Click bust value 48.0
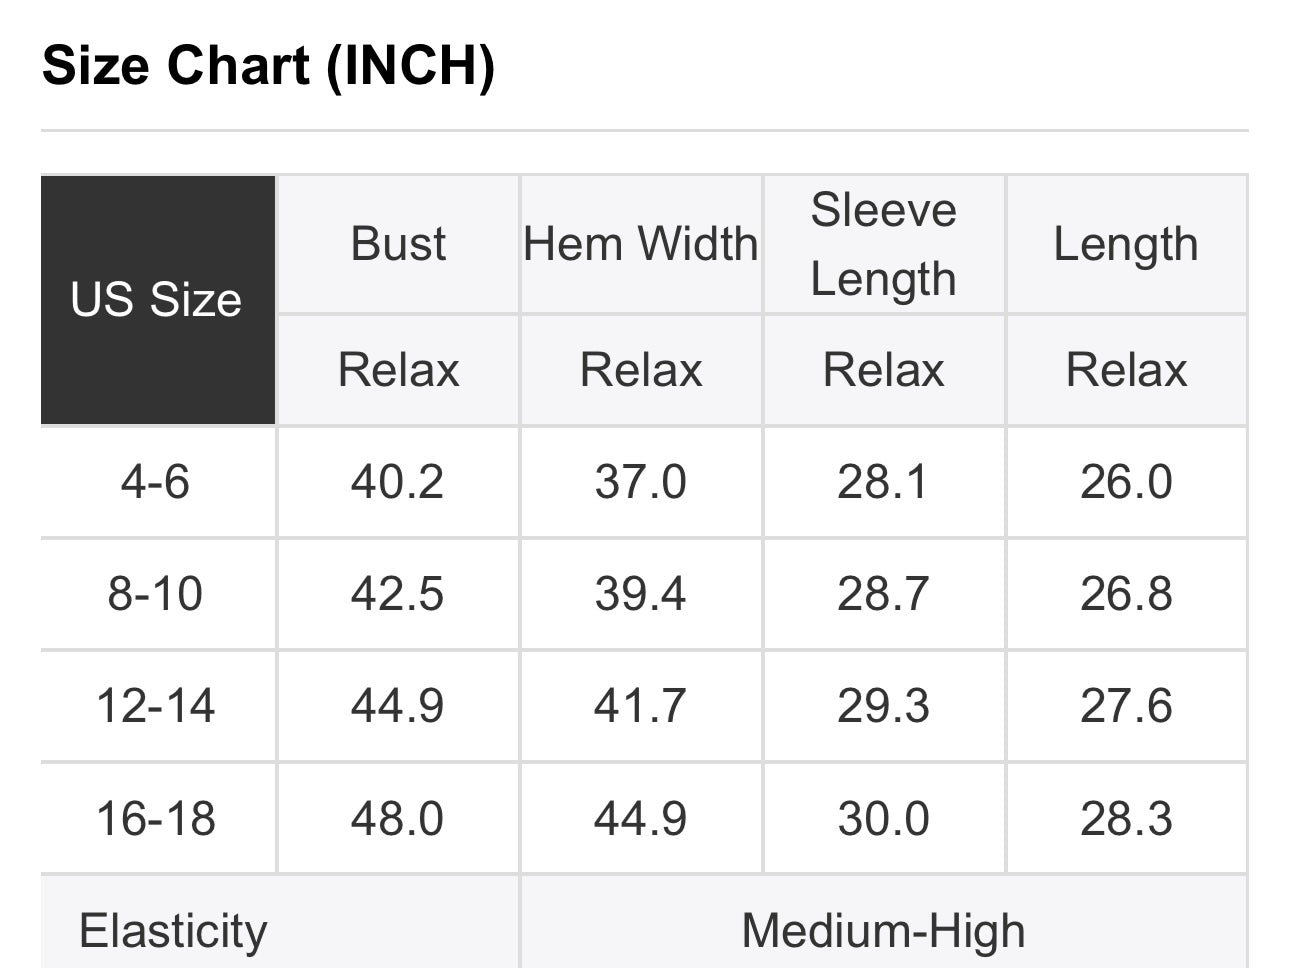The width and height of the screenshot is (1290, 968). pos(397,818)
